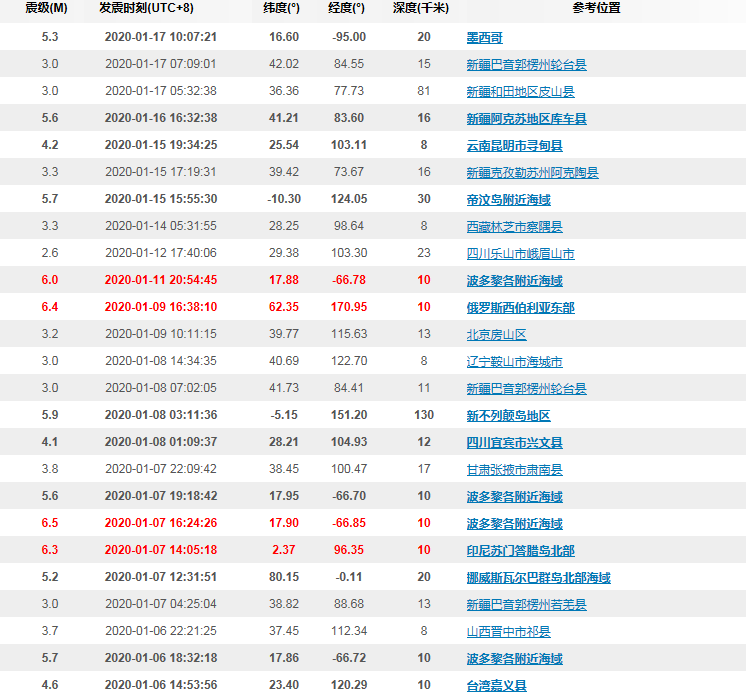Open the 挪威斯瓦尔巴群岛北部海域 link
The image size is (746, 697).
tap(538, 577)
